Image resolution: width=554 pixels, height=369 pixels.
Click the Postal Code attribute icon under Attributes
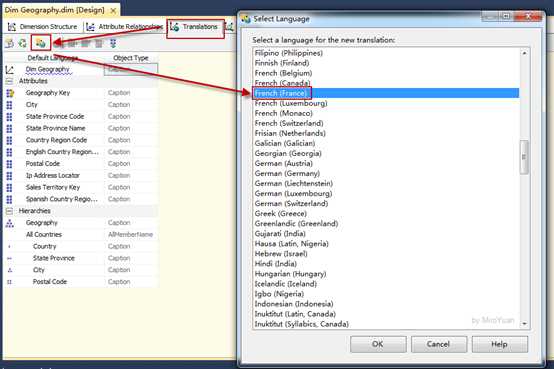point(10,164)
